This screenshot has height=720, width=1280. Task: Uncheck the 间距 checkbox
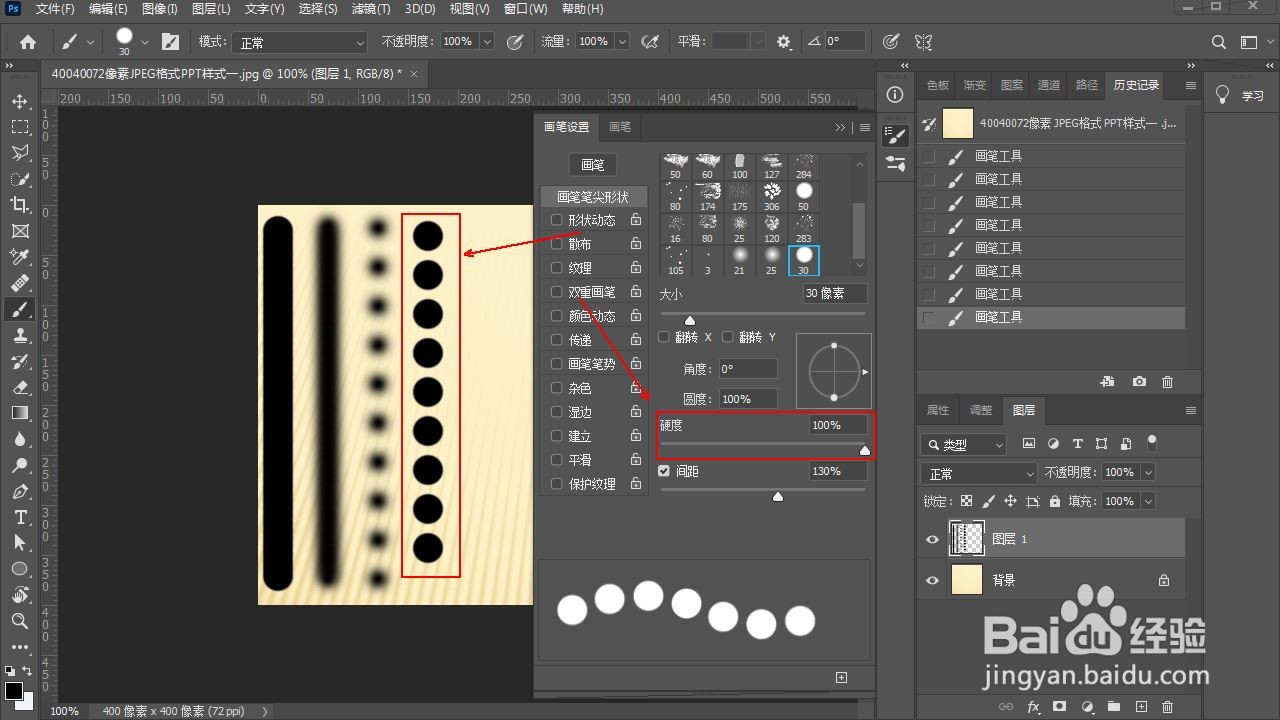coord(664,470)
